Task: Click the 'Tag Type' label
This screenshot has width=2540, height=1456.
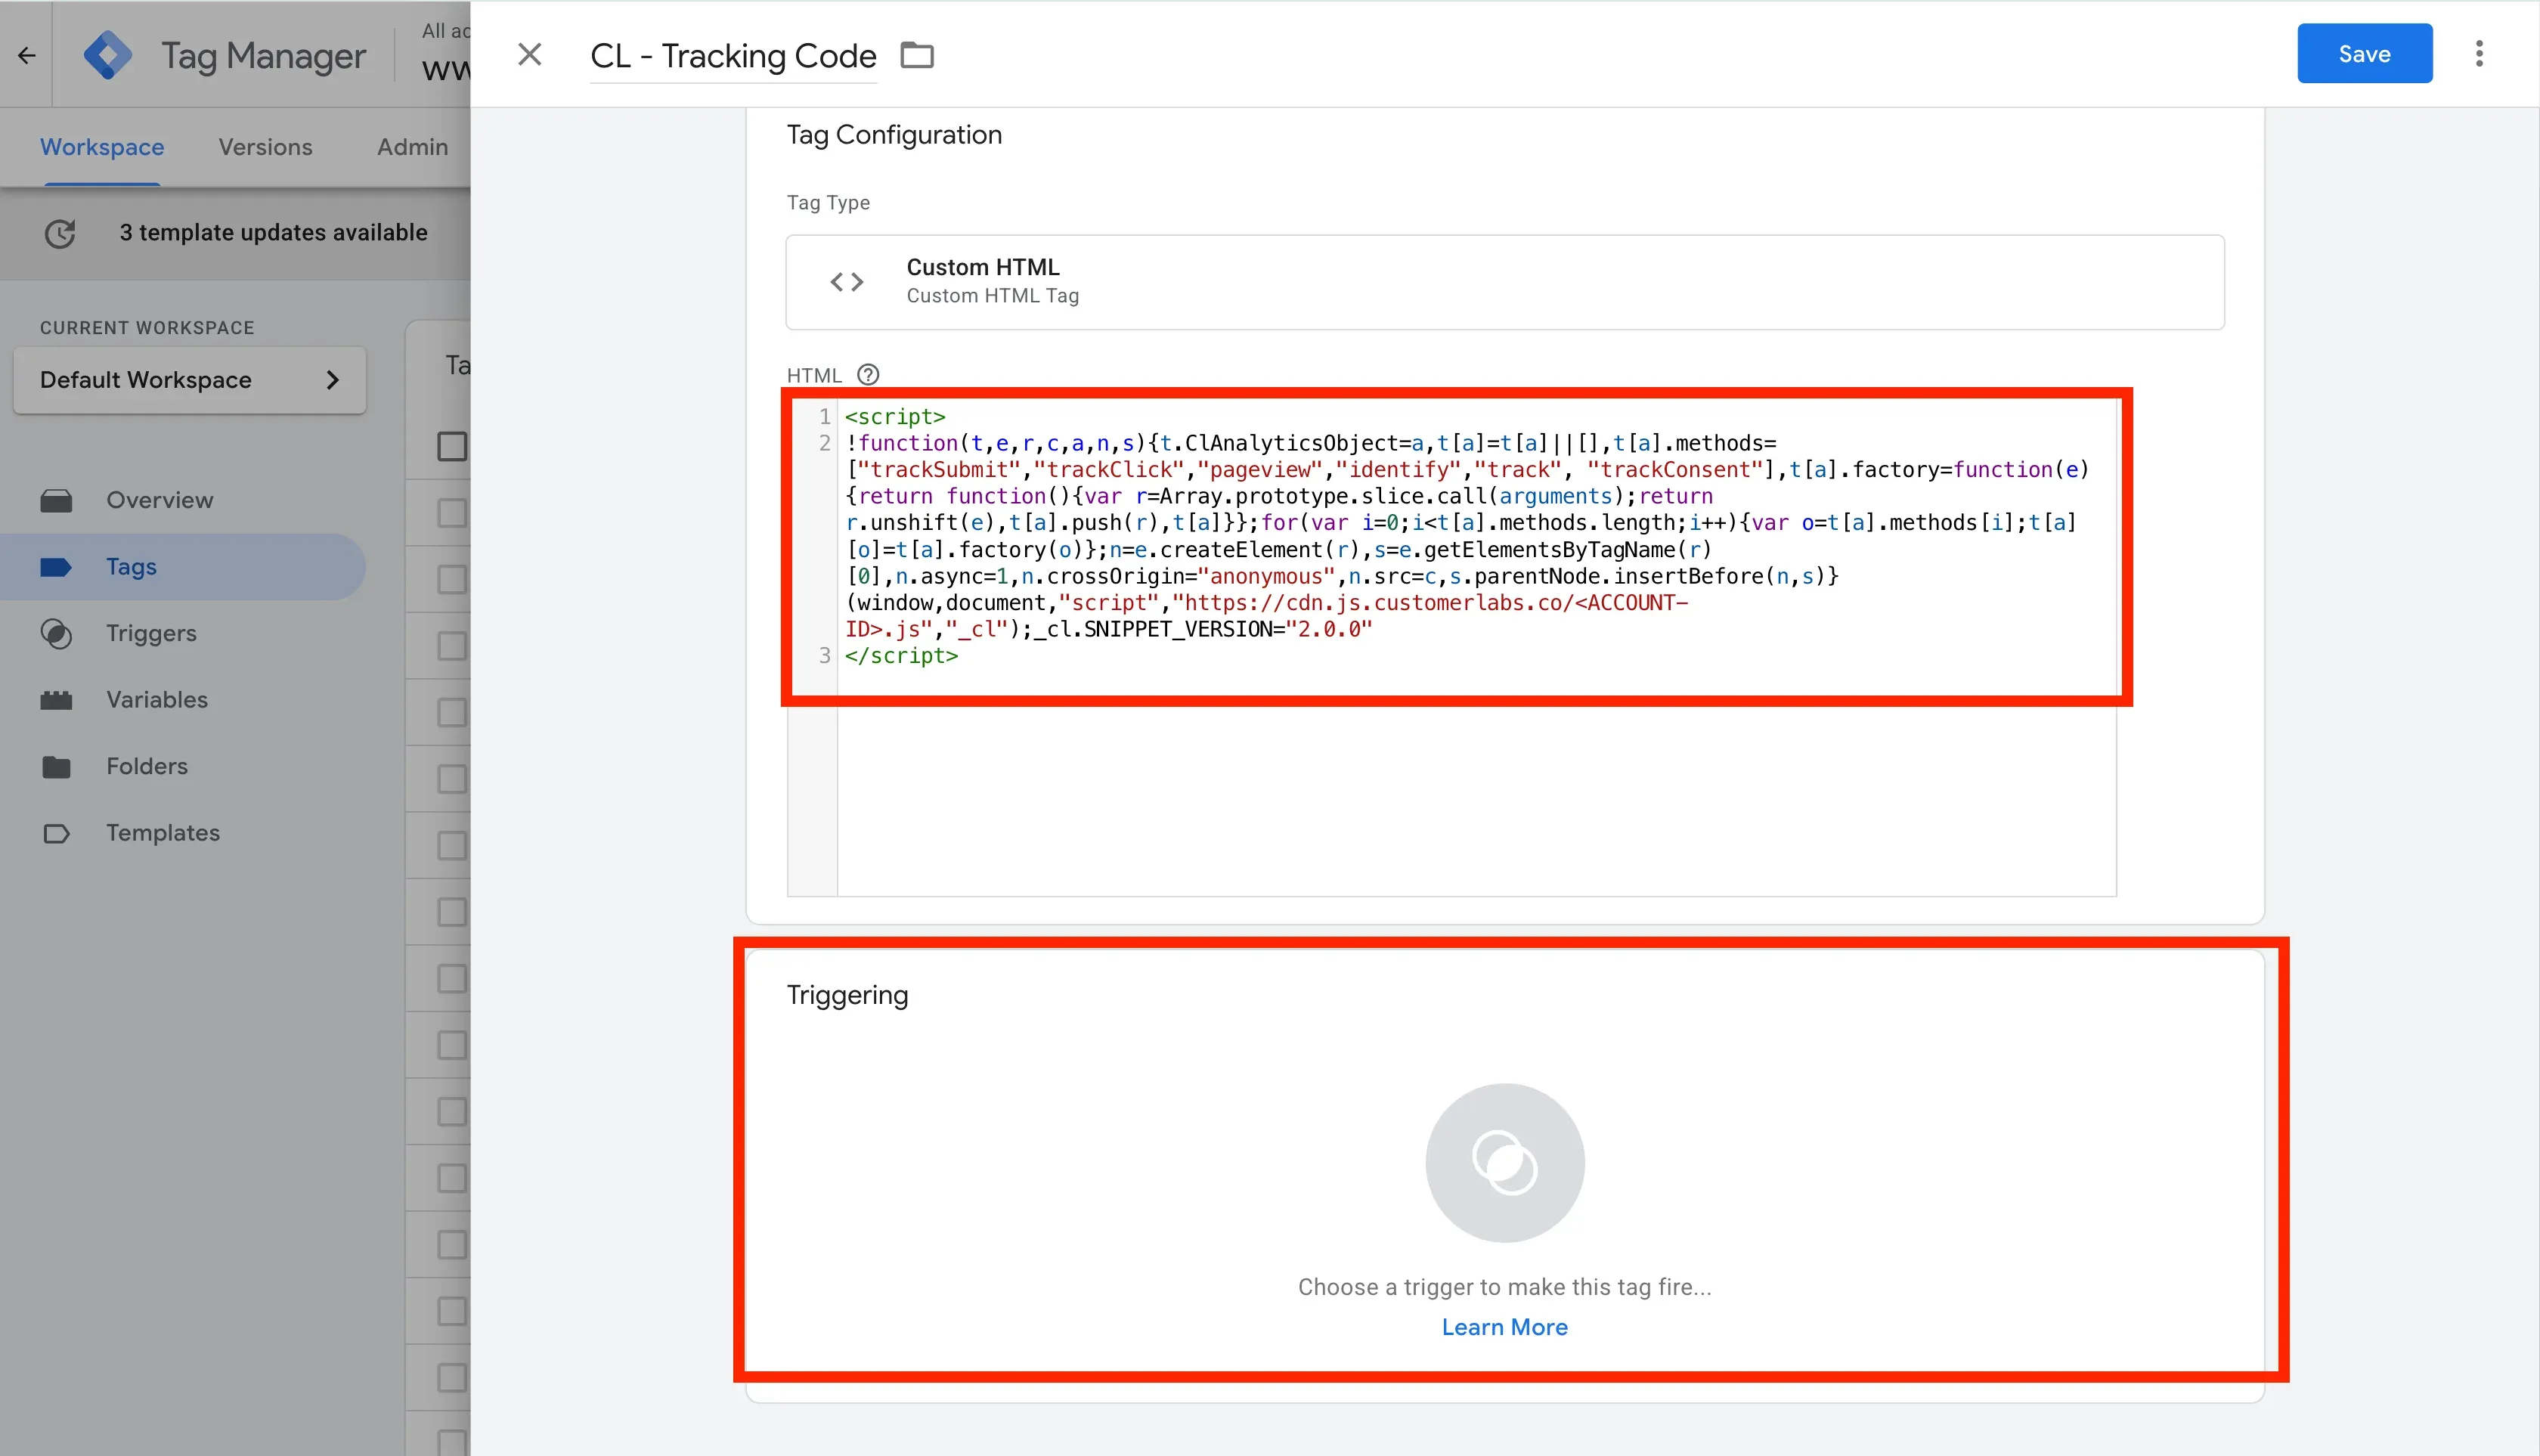Action: point(828,203)
